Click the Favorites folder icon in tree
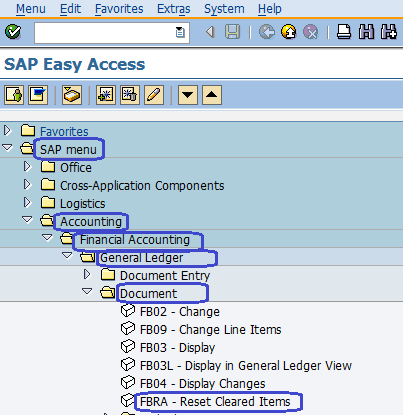 (28, 130)
